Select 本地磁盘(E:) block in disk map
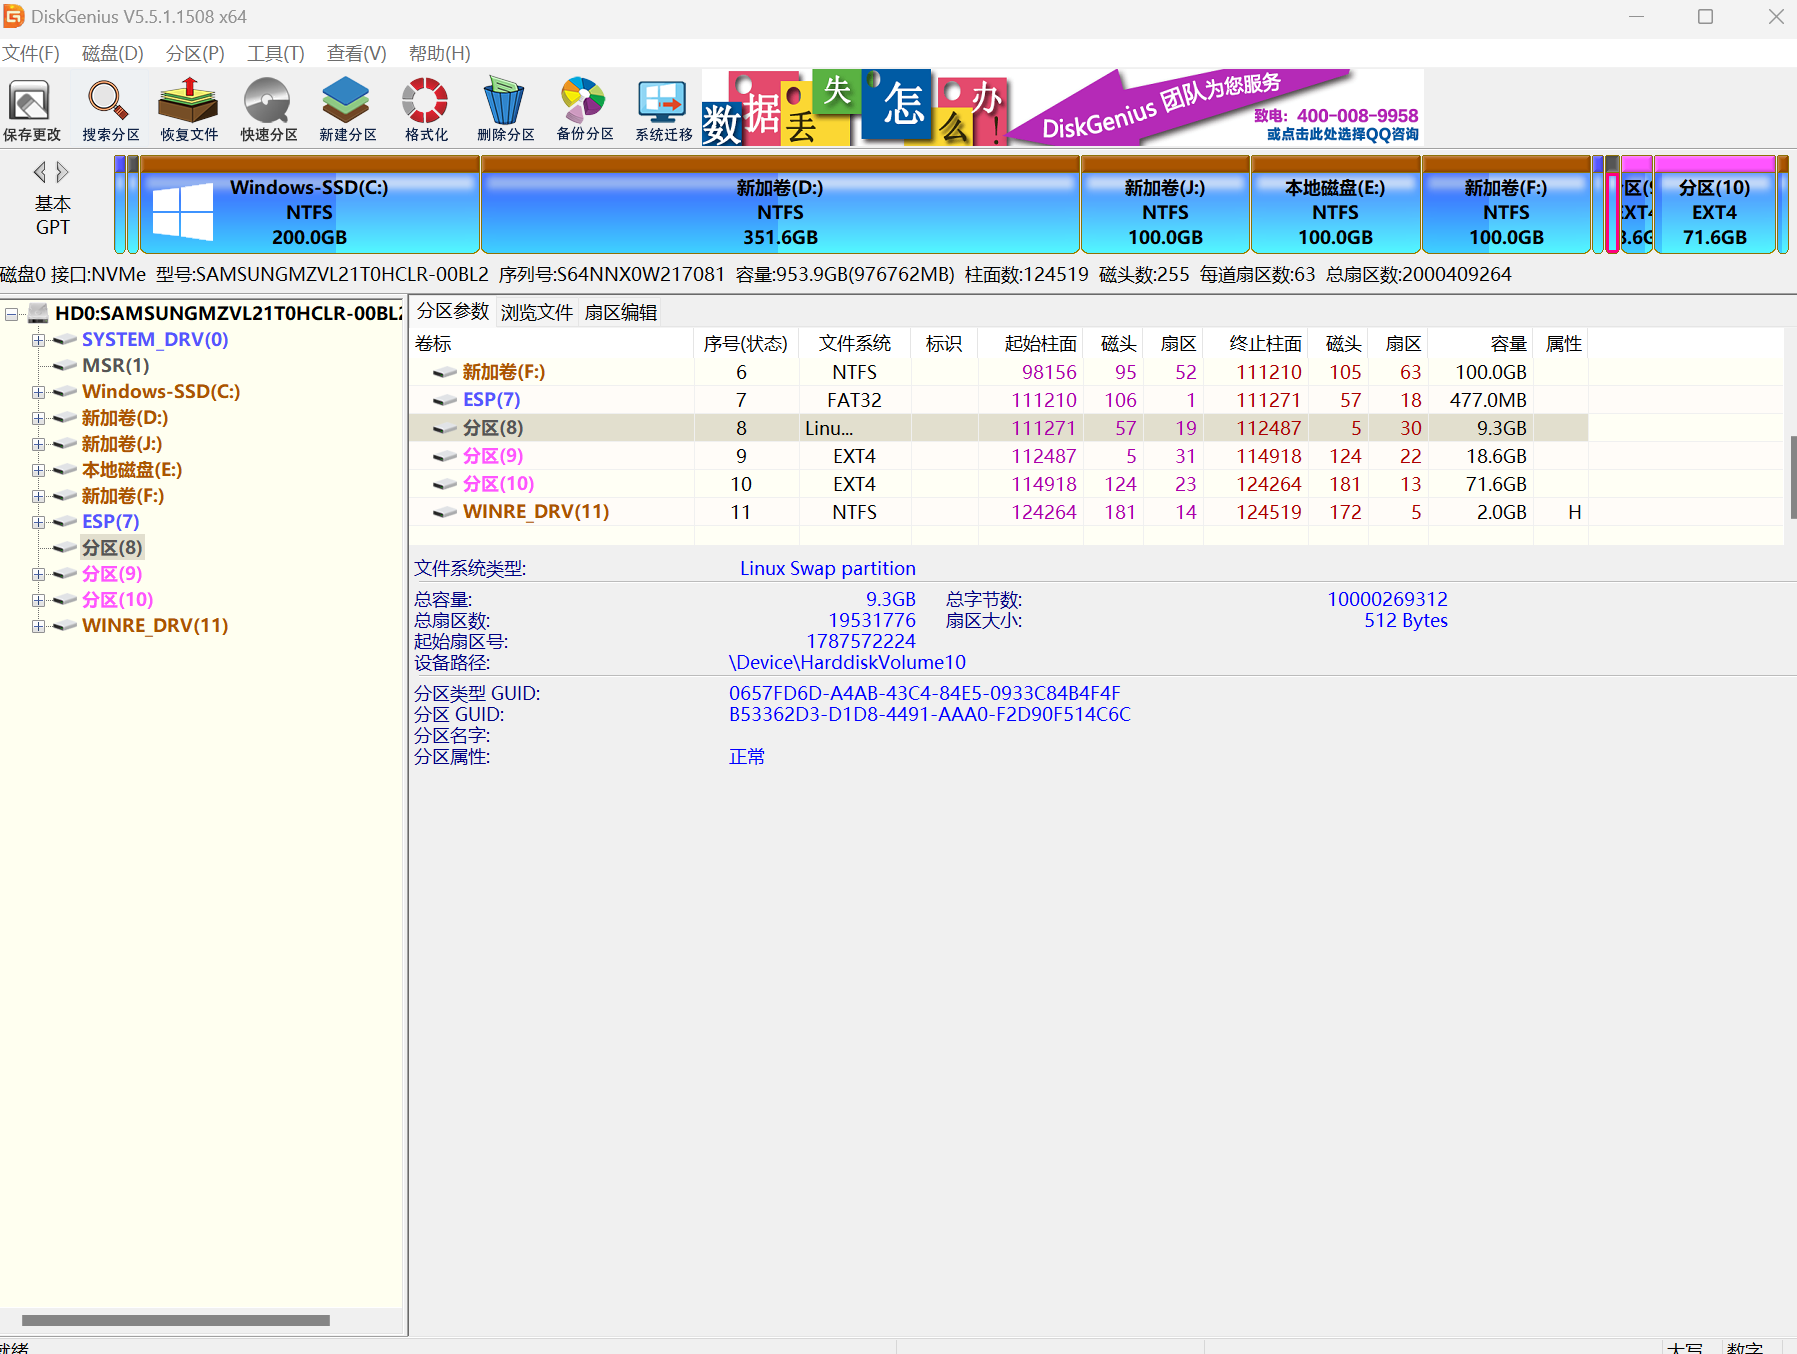 coord(1335,205)
